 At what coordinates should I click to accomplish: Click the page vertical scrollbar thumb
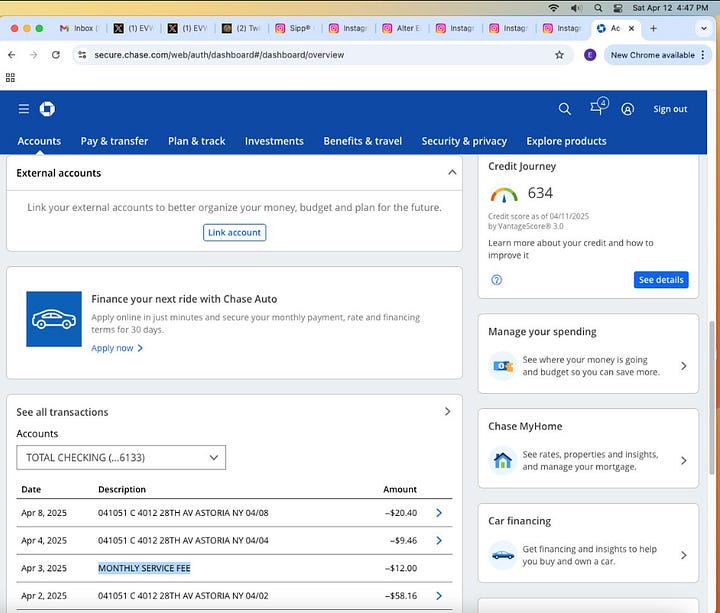[712, 398]
